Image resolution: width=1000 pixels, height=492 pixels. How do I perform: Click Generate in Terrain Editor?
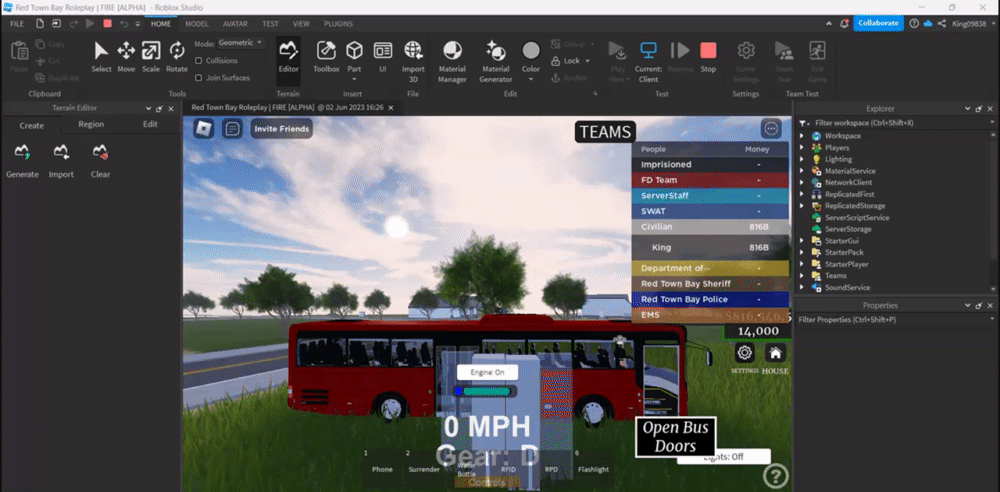pyautogui.click(x=22, y=161)
